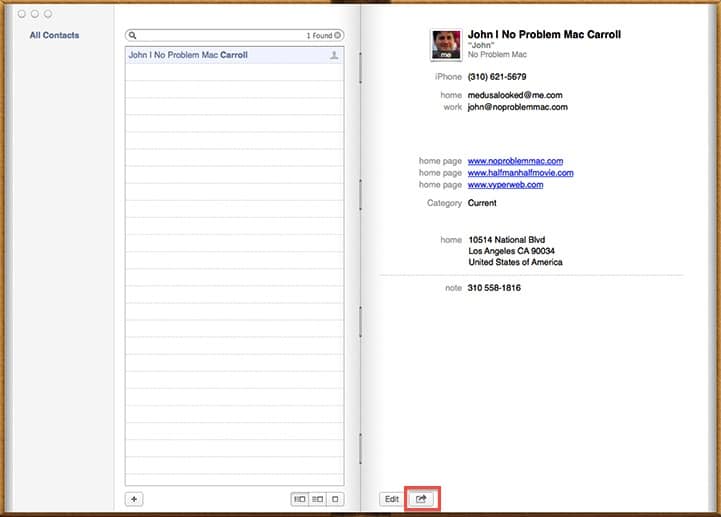Click the search magnifier icon
The height and width of the screenshot is (517, 721).
tap(132, 35)
